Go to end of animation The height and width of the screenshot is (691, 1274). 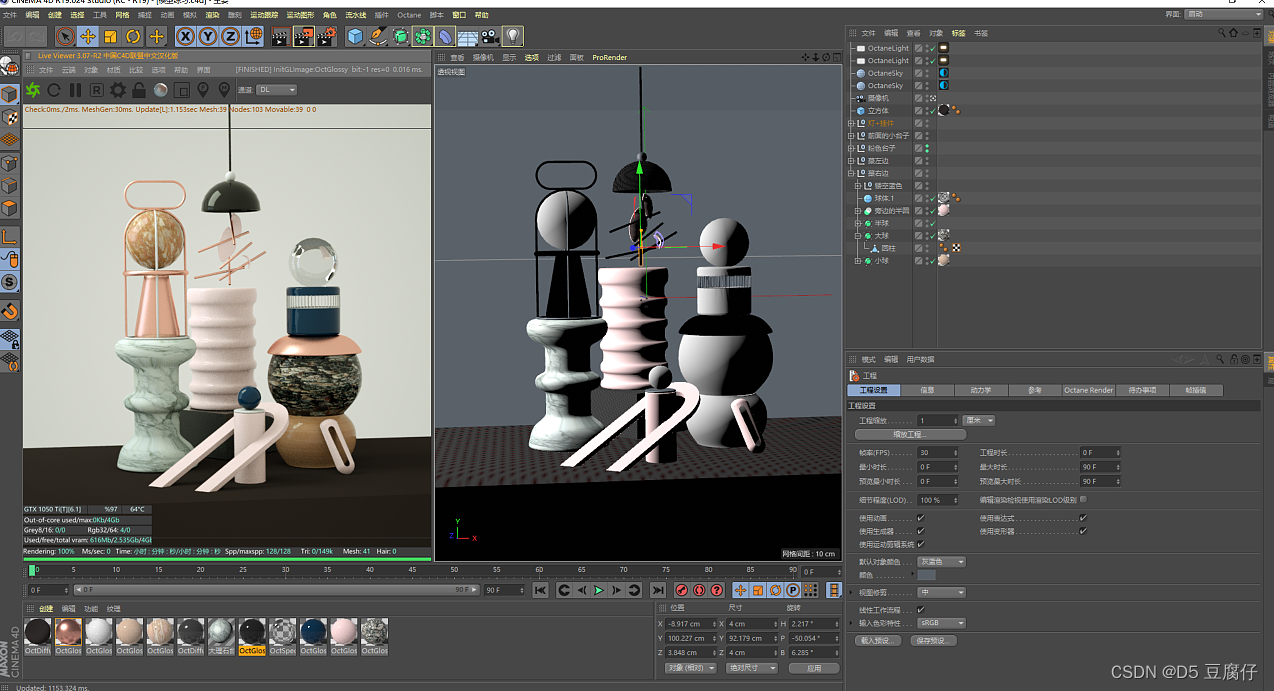658,591
